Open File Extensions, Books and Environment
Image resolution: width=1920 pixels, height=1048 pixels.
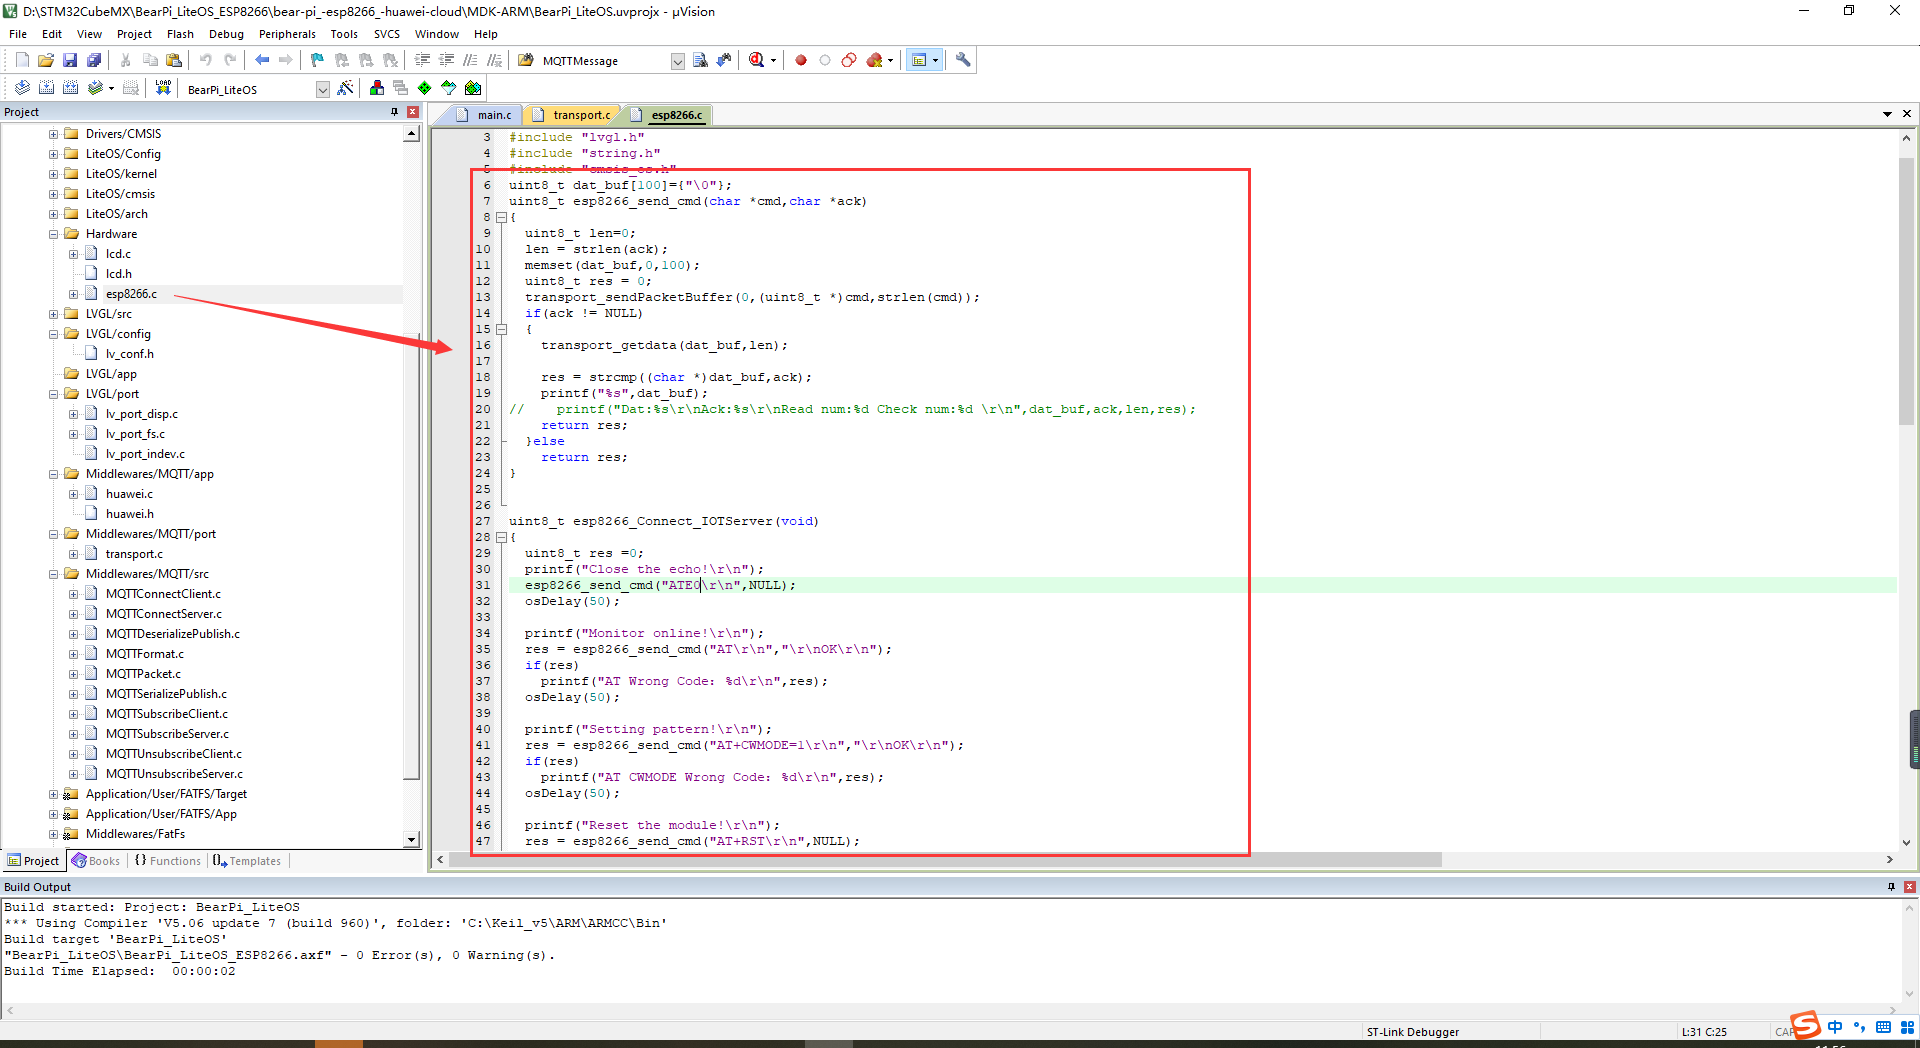[377, 88]
